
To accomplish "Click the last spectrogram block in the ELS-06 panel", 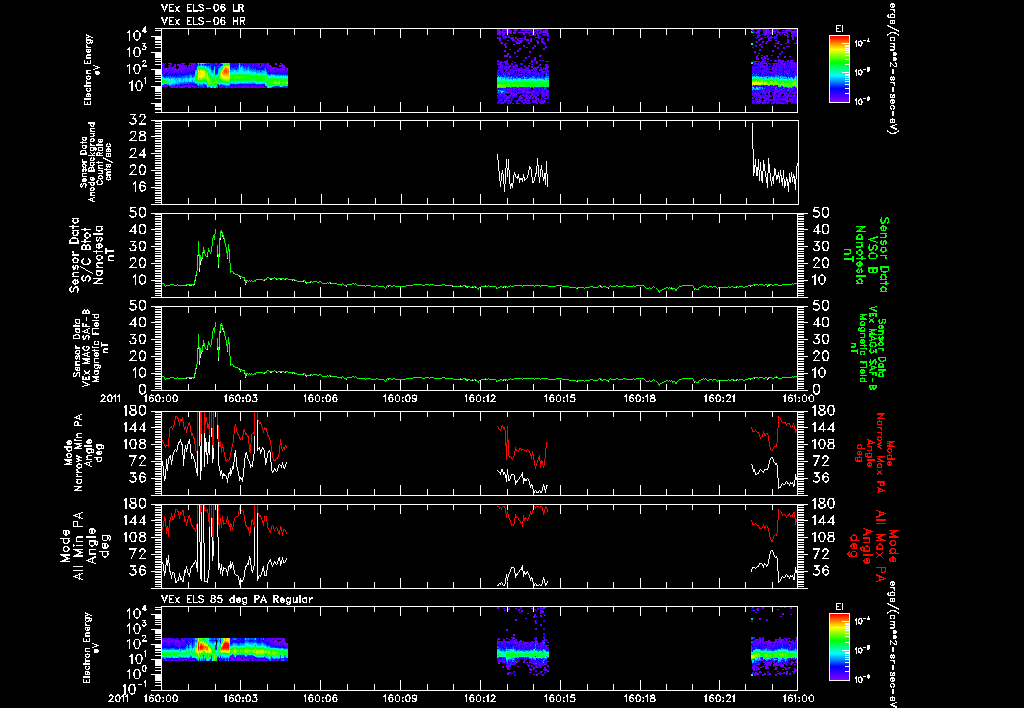I will click(775, 67).
